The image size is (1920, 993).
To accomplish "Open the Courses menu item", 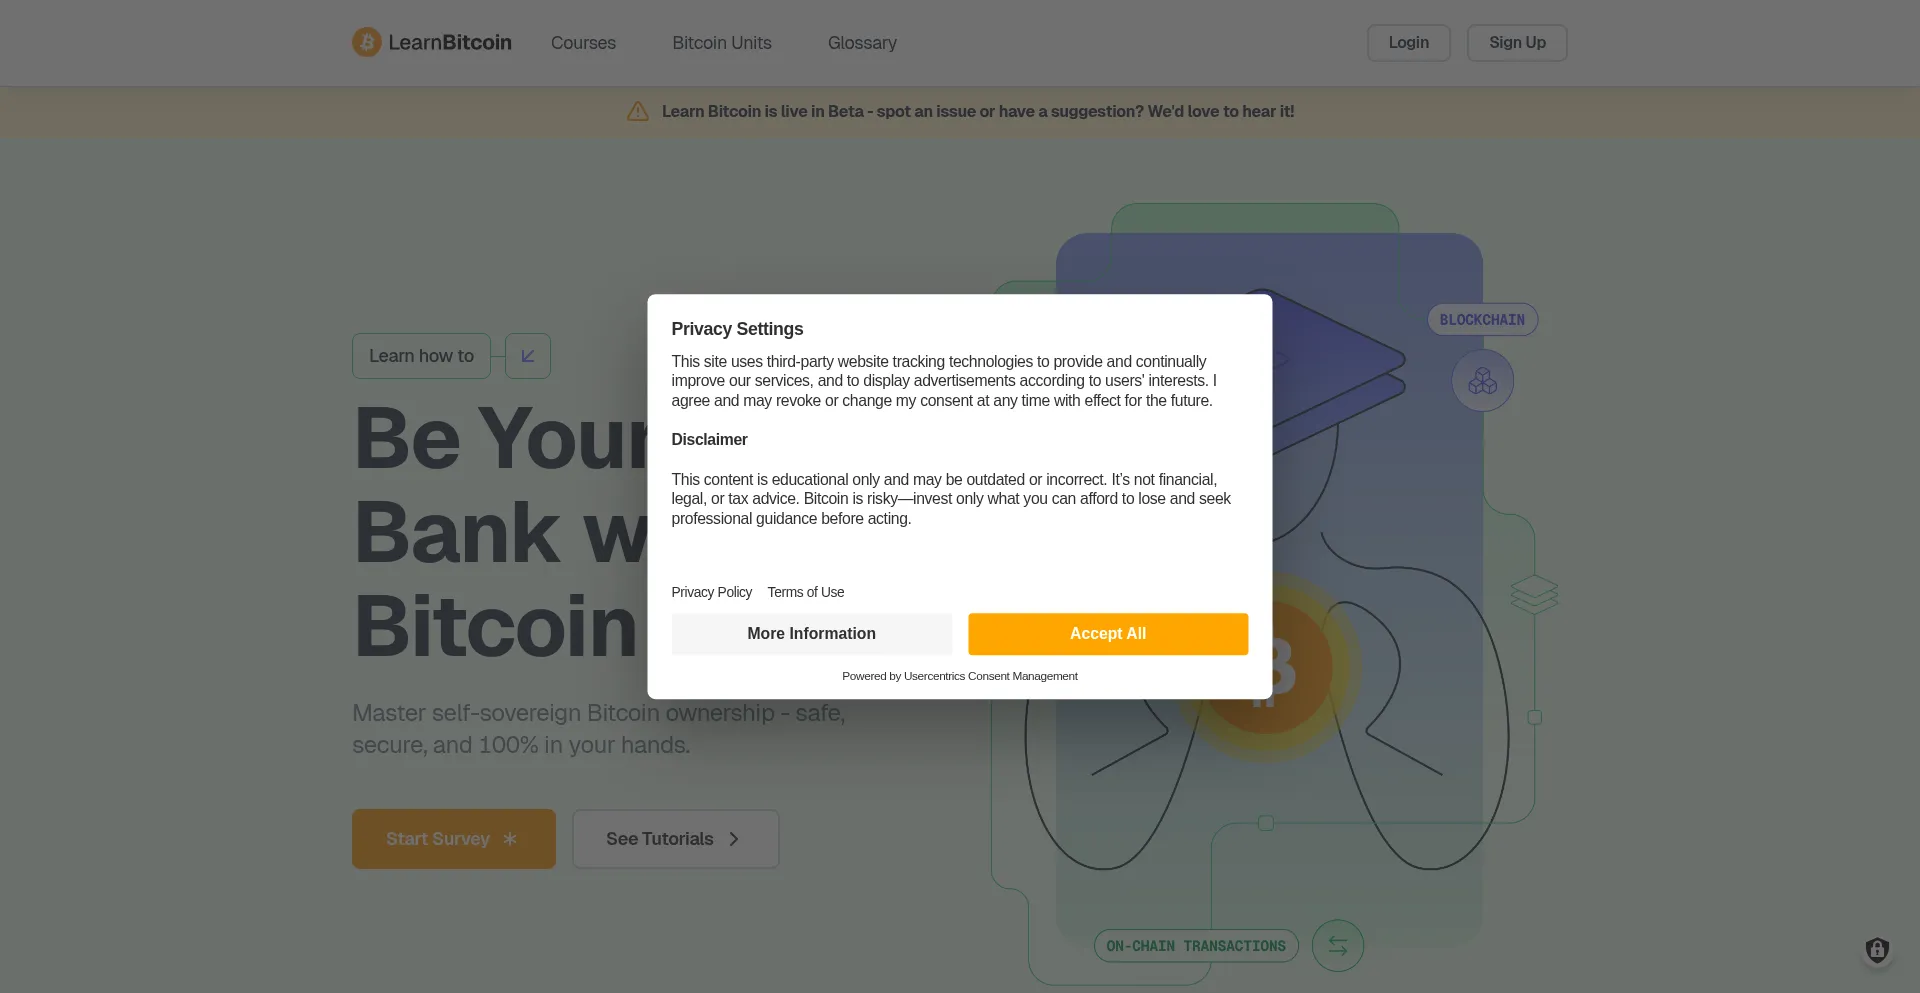I will point(583,43).
